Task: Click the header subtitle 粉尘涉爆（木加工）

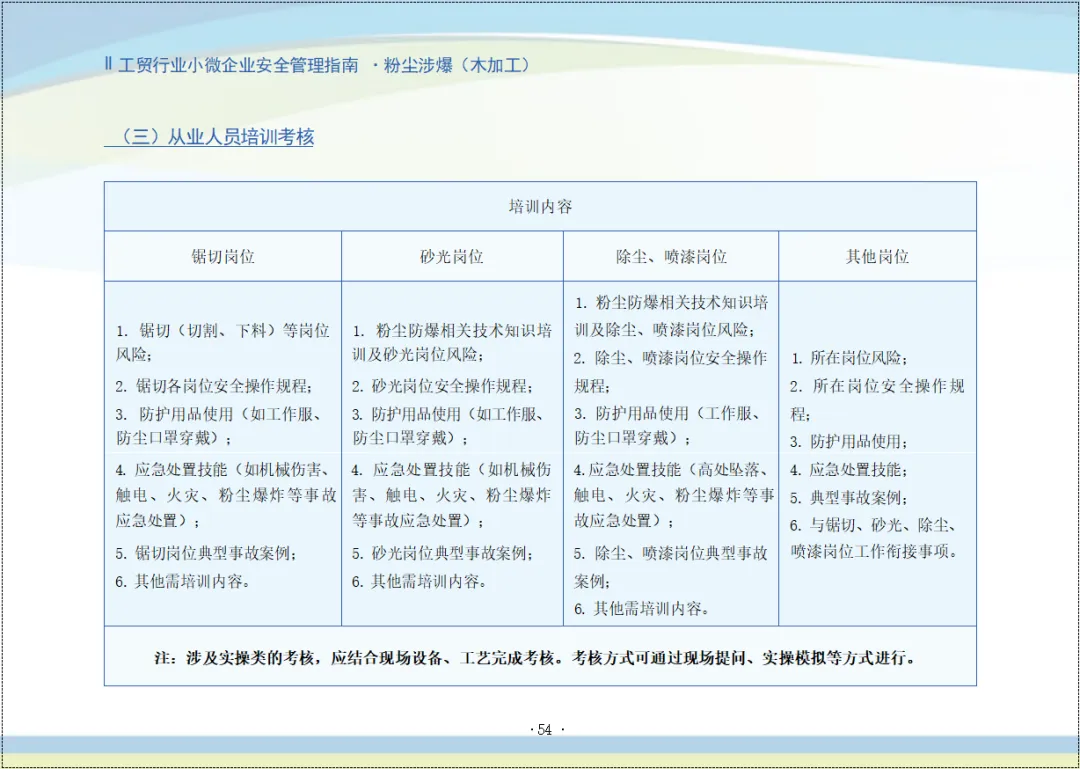Action: [457, 65]
